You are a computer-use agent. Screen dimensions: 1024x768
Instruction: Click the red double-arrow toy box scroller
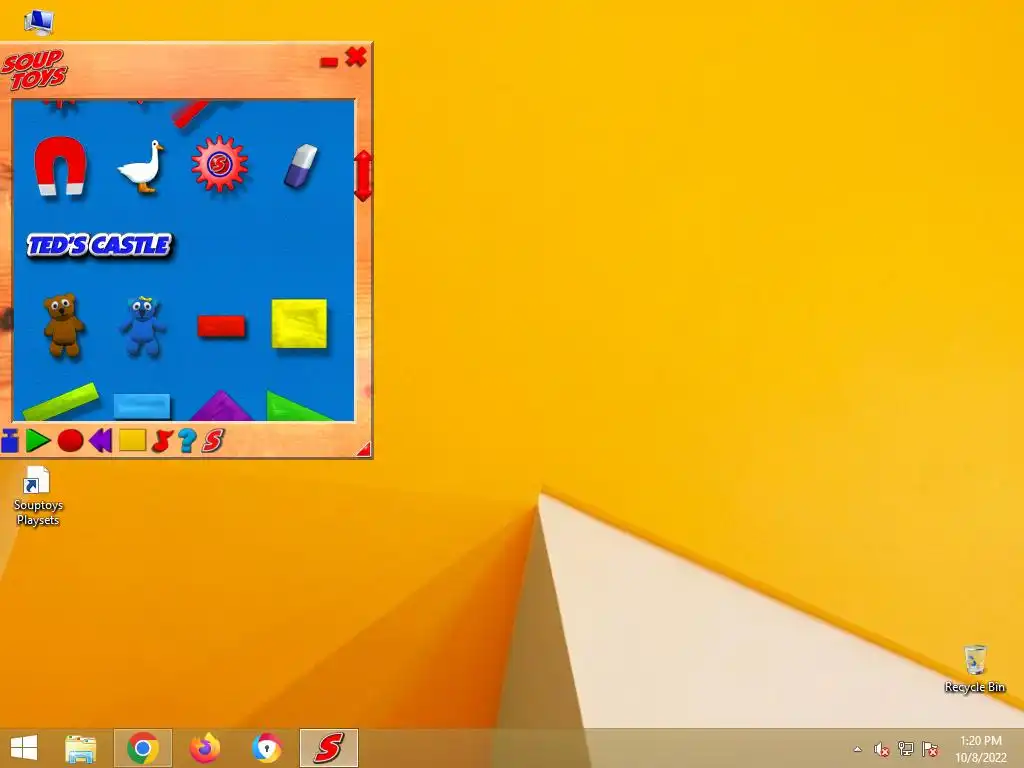[363, 176]
